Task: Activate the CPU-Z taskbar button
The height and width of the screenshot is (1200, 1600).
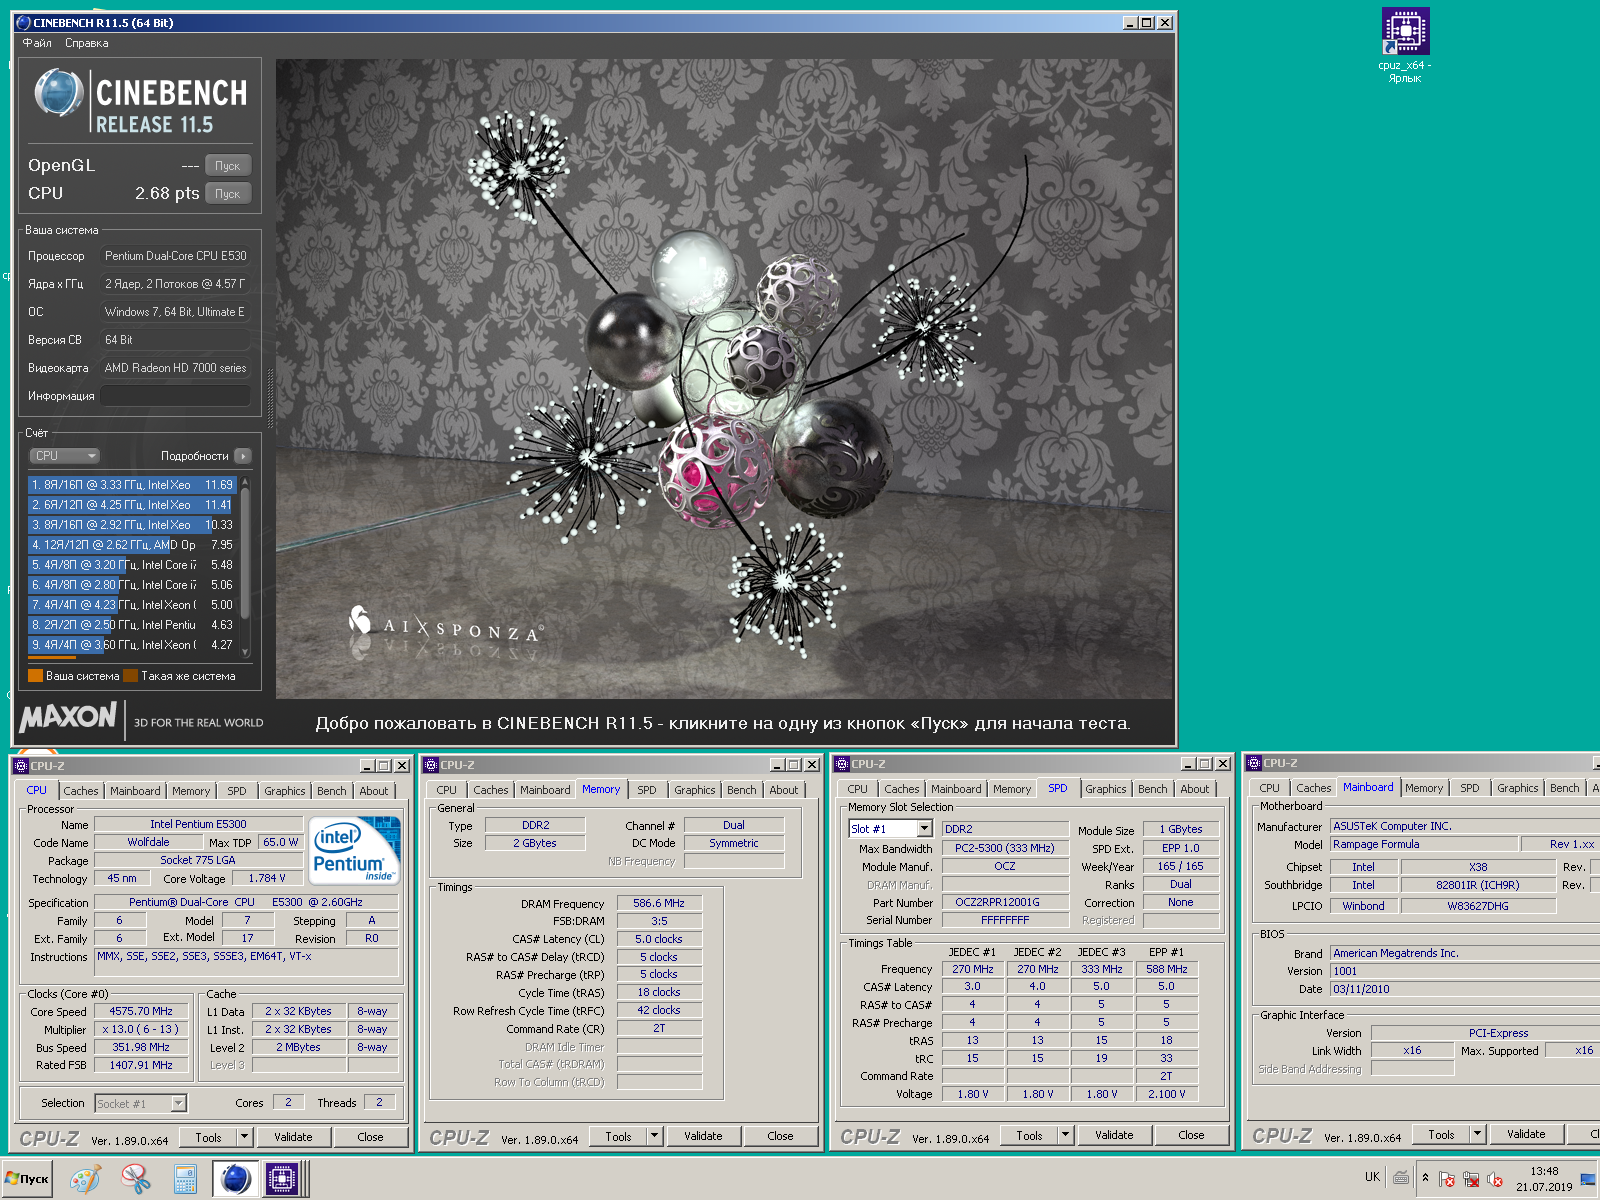Action: pyautogui.click(x=282, y=1179)
